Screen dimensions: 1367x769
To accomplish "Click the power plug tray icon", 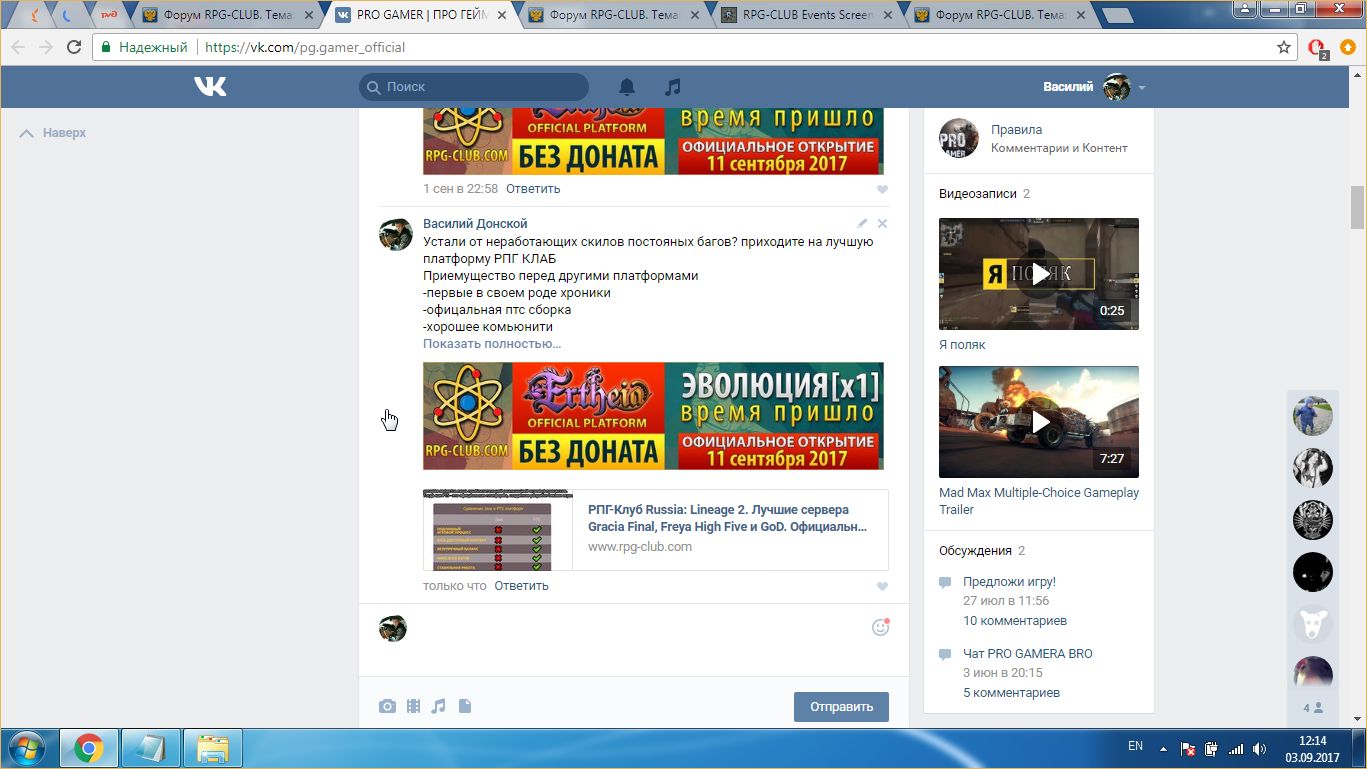I will [1212, 748].
